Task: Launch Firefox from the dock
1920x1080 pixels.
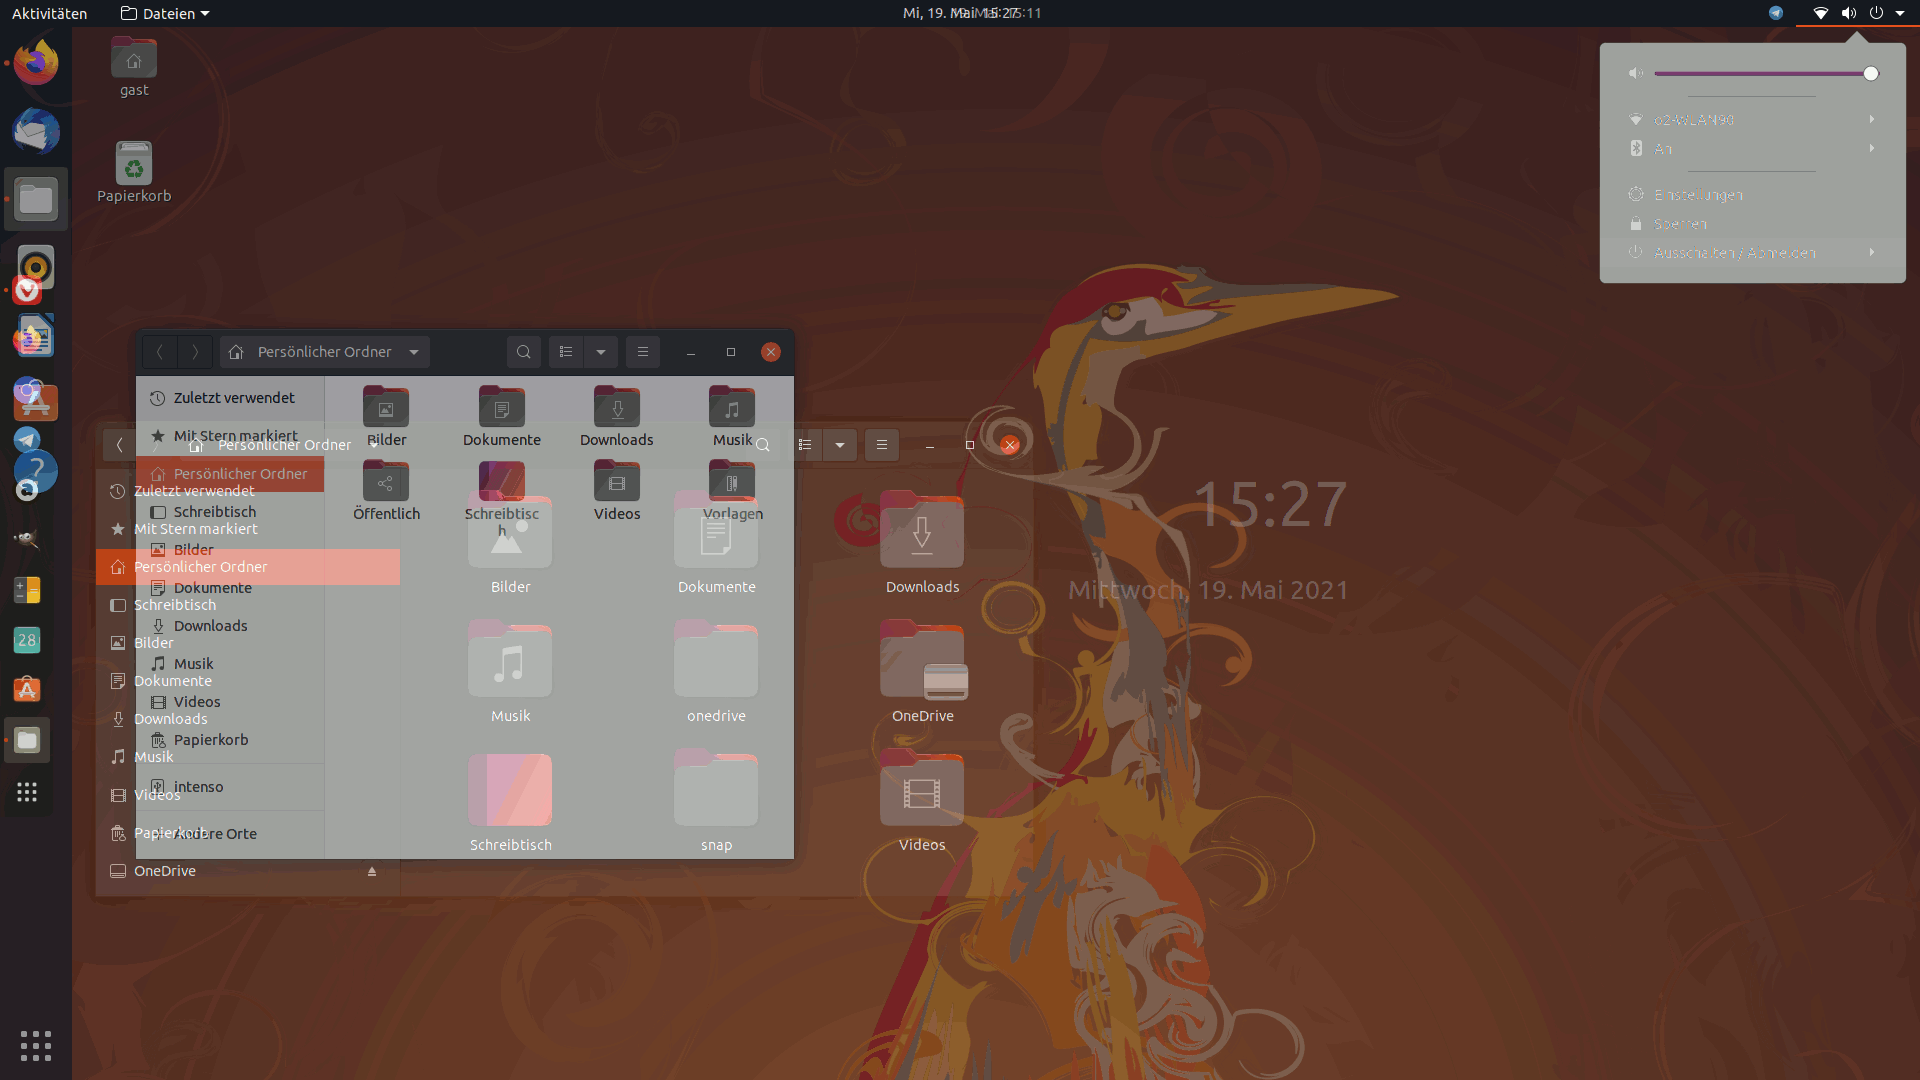Action: [35, 62]
